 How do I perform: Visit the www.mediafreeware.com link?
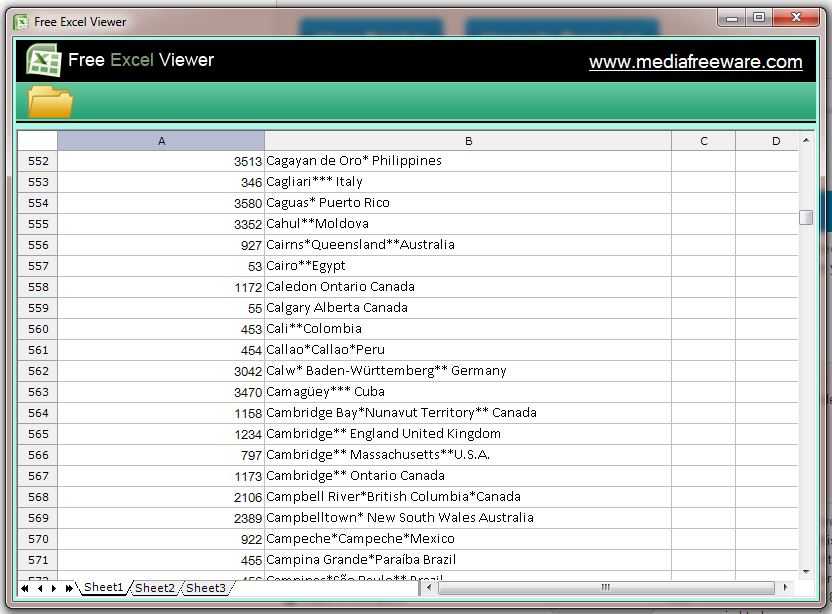[695, 62]
